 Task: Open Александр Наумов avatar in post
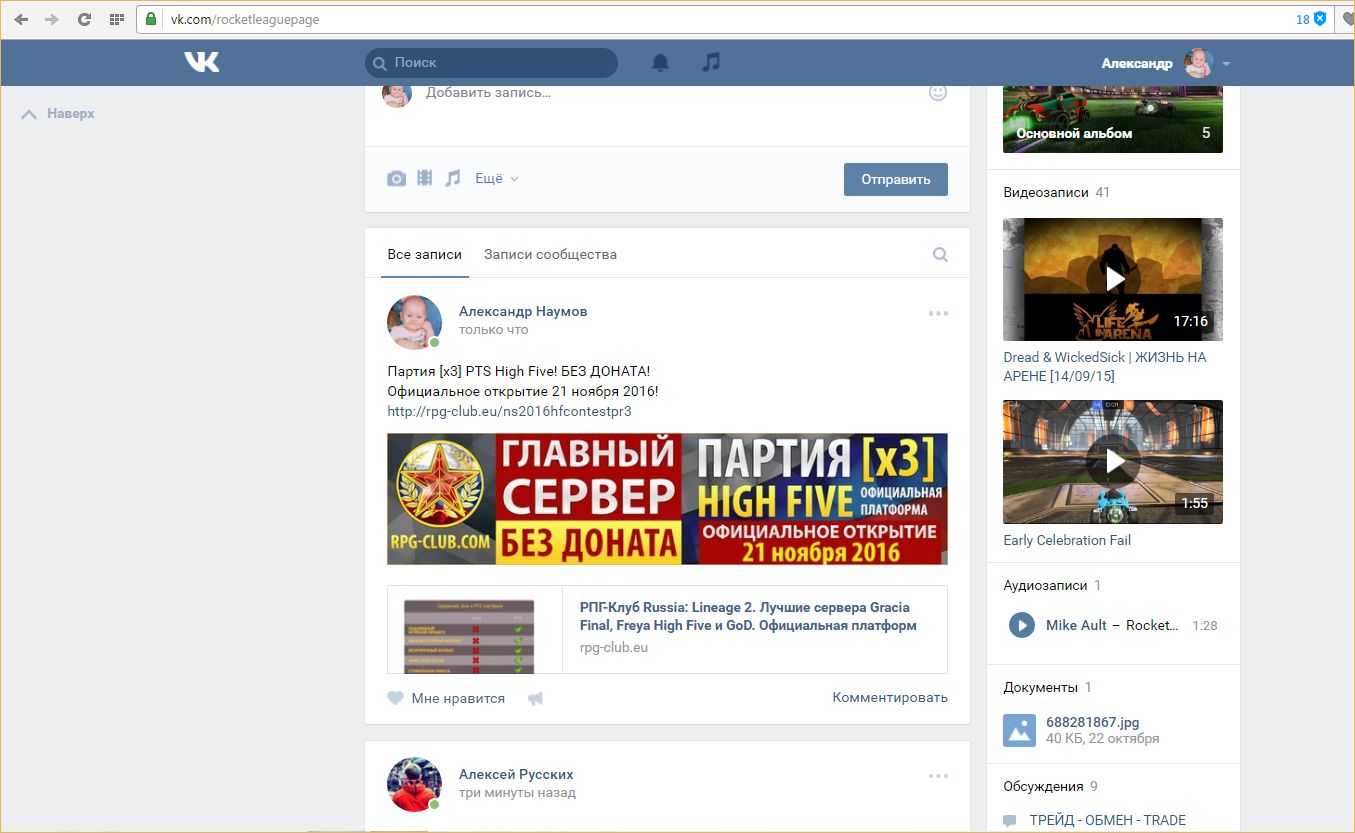414,322
